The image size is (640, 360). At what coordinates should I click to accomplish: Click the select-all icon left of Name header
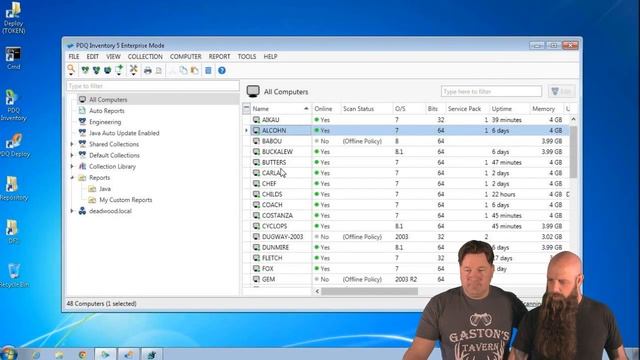246,109
